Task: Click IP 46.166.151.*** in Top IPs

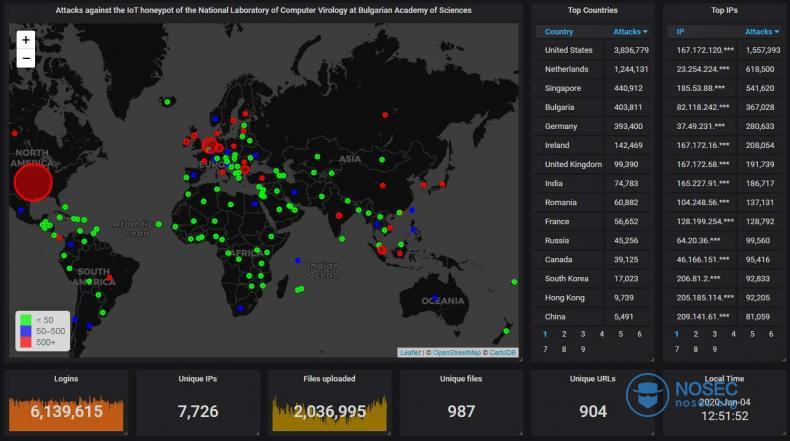Action: click(702, 260)
